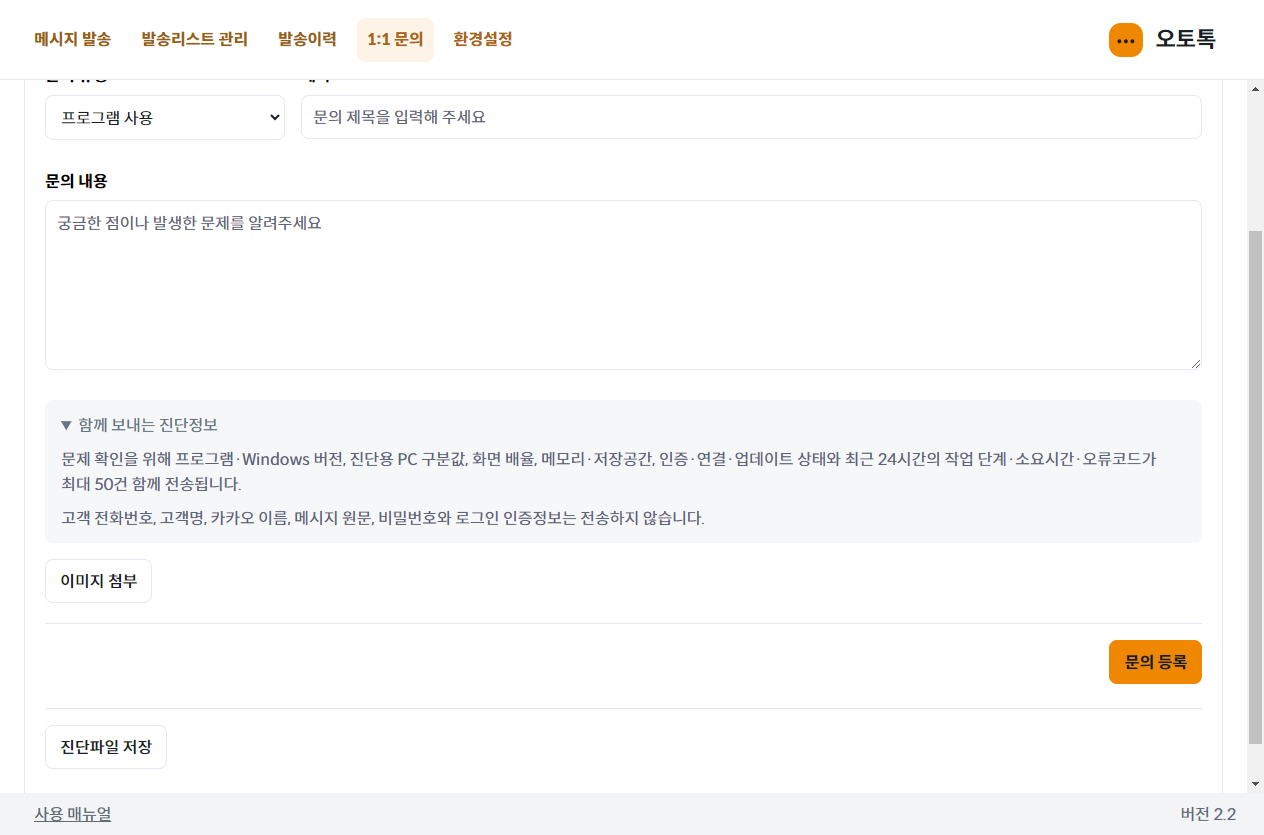Click the 진단파일 저장 button

pos(106,747)
